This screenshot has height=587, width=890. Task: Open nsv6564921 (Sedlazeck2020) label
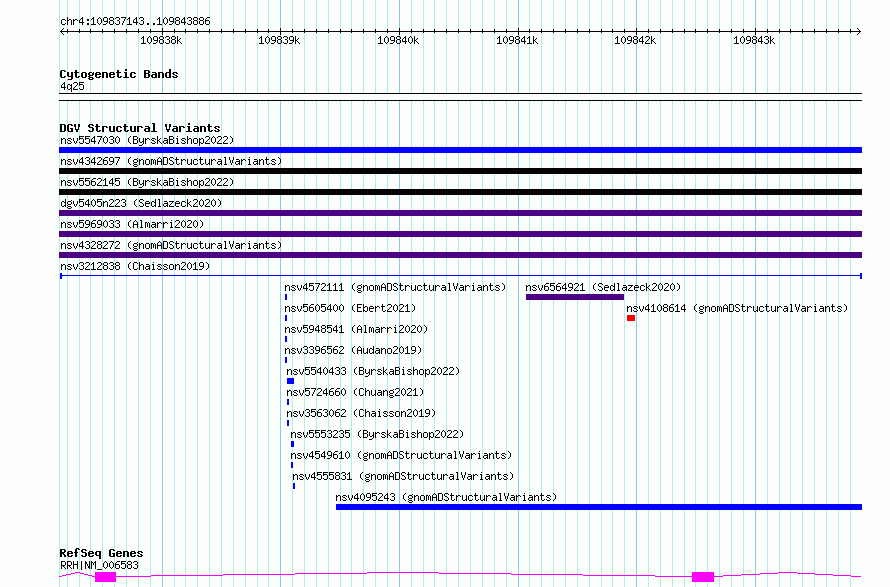[x=603, y=287]
